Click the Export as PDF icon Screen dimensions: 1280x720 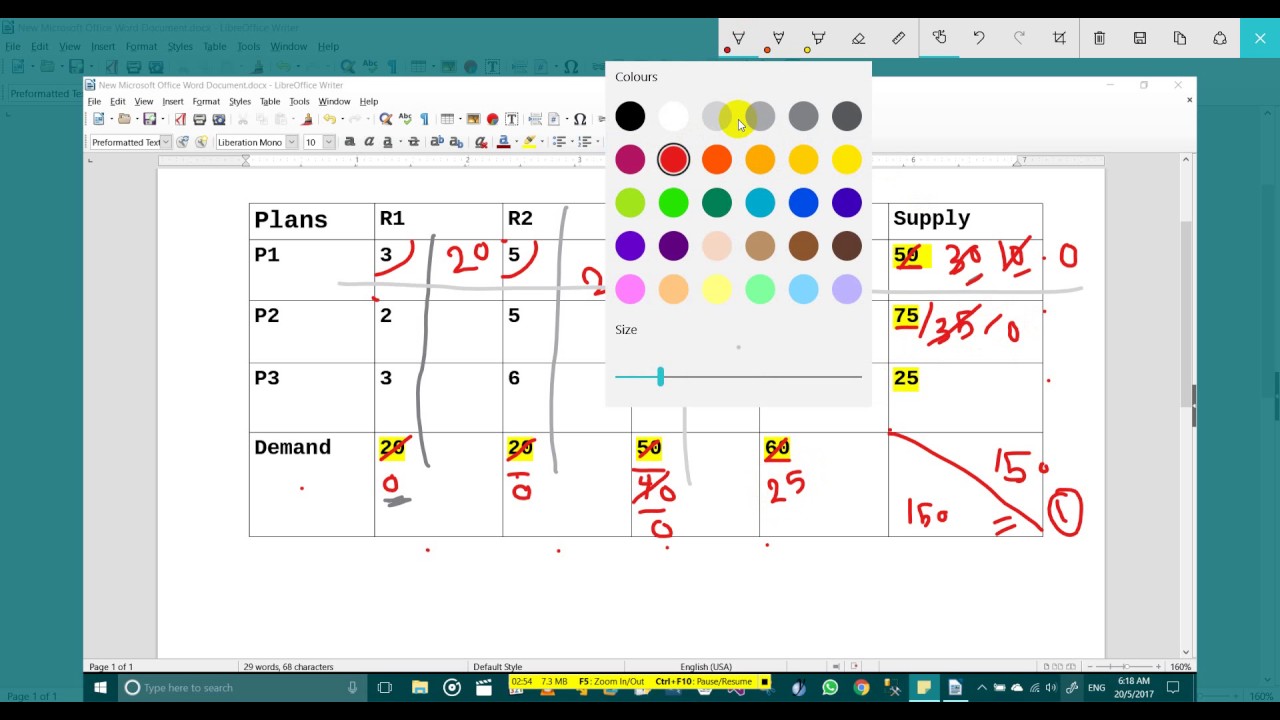click(180, 119)
